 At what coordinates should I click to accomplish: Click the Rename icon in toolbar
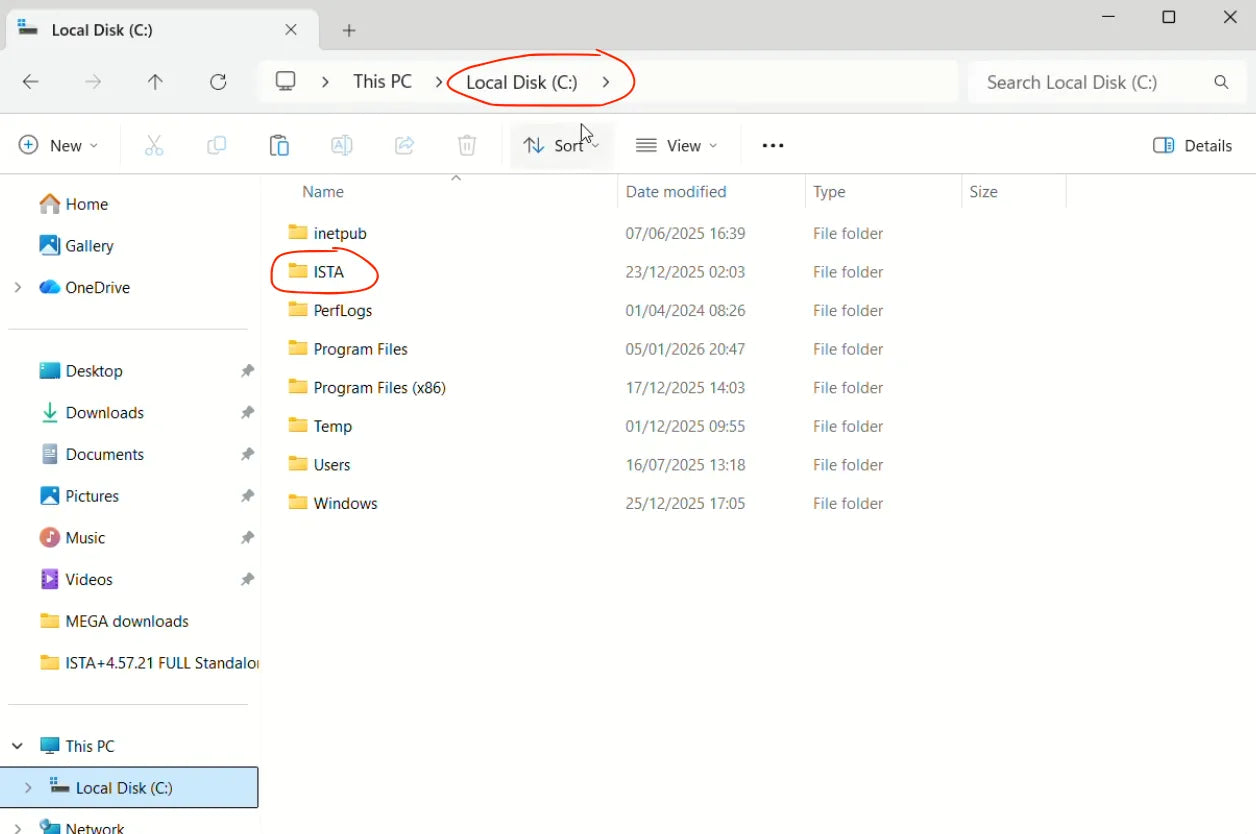(342, 145)
